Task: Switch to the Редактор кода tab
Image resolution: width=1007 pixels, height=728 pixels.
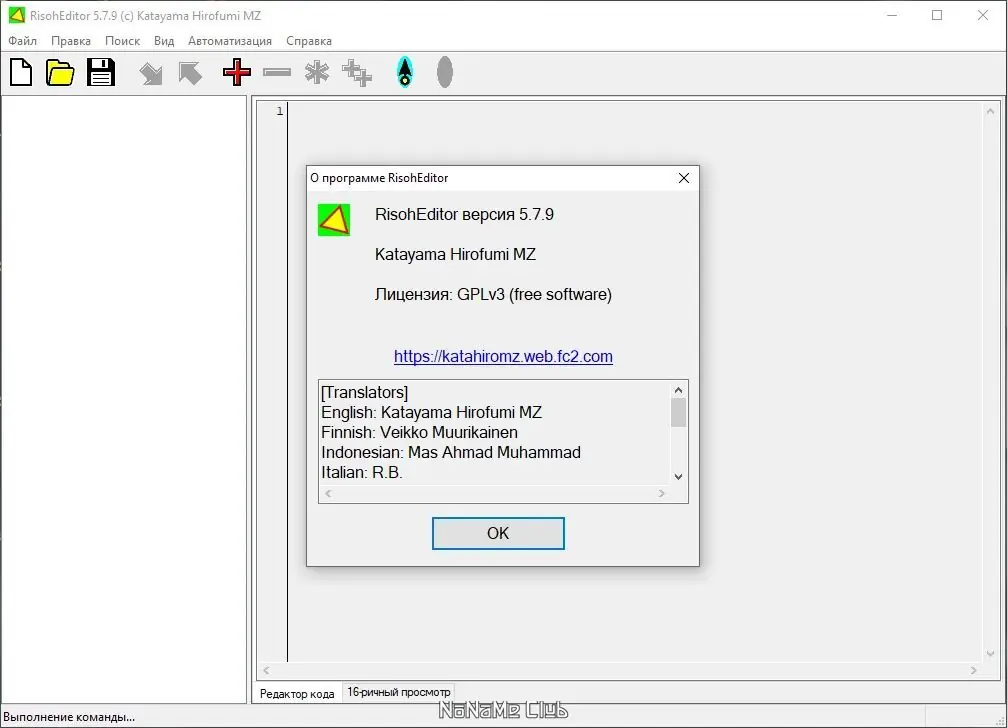Action: 297,693
